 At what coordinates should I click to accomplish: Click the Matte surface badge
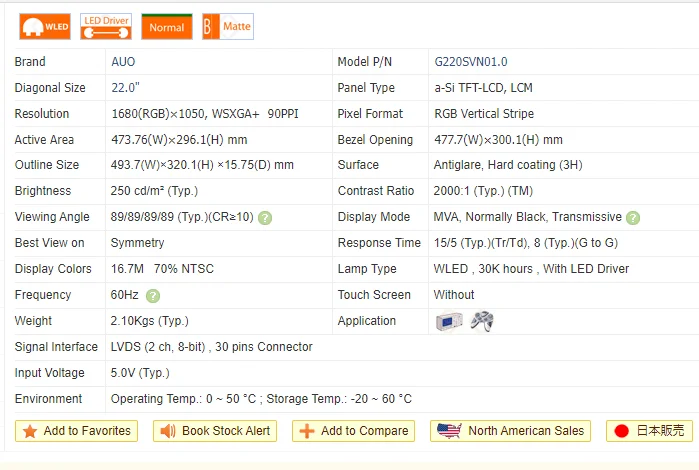[228, 27]
